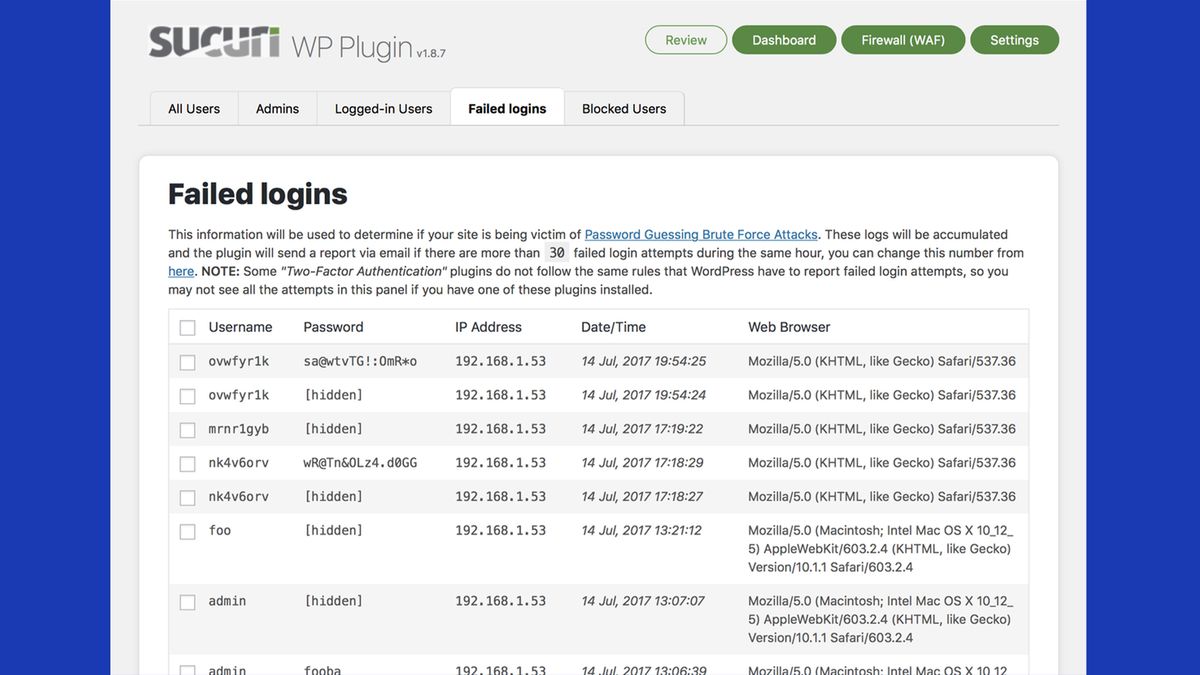1200x675 pixels.
Task: Click the failed attempts threshold value 30
Action: point(557,252)
